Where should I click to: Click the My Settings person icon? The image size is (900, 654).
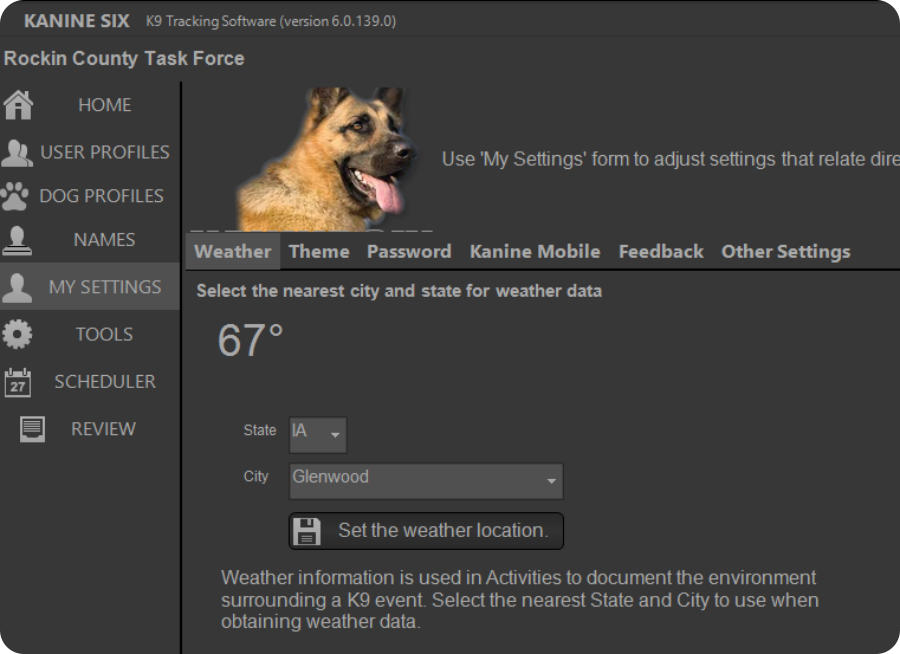[x=17, y=287]
